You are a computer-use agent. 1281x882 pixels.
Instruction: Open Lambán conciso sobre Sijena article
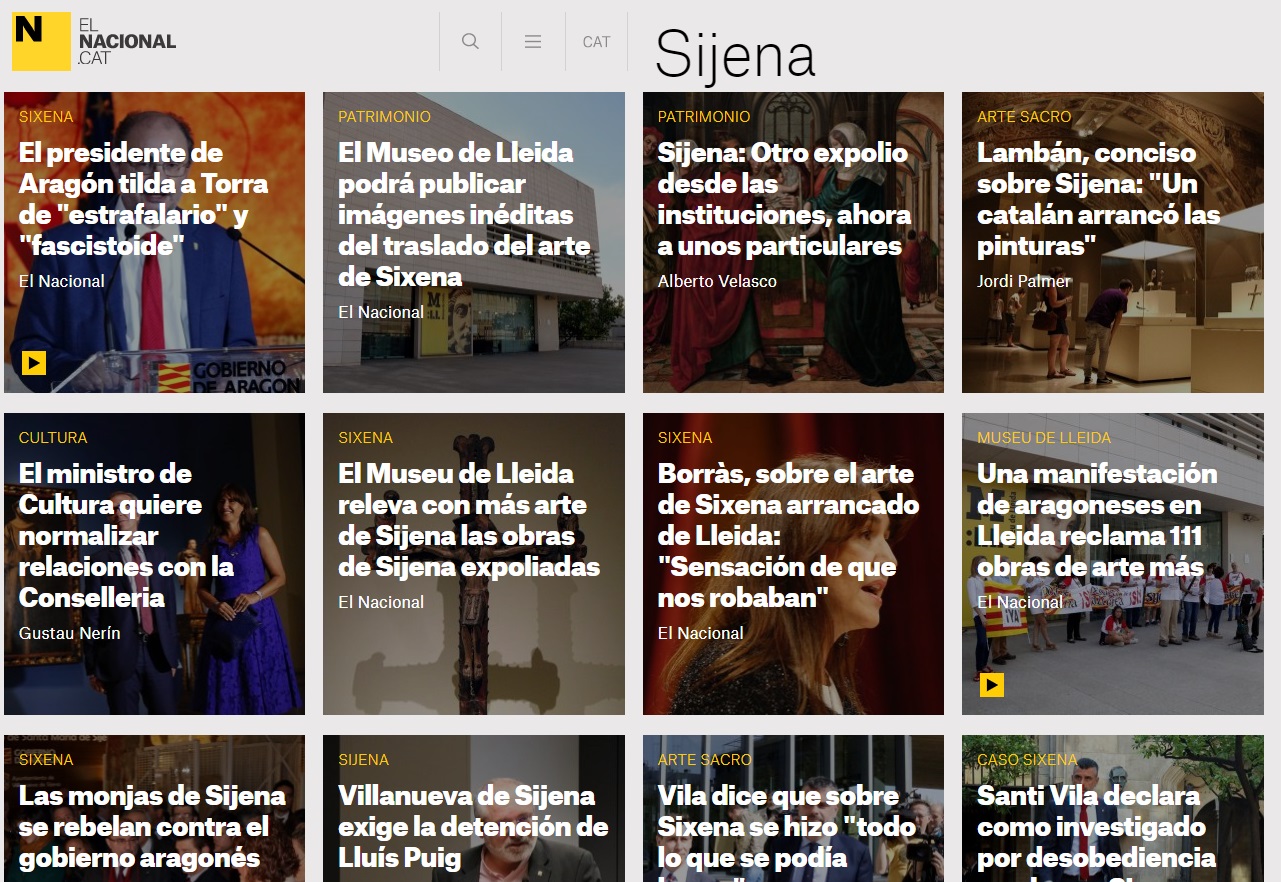pyautogui.click(x=1098, y=199)
